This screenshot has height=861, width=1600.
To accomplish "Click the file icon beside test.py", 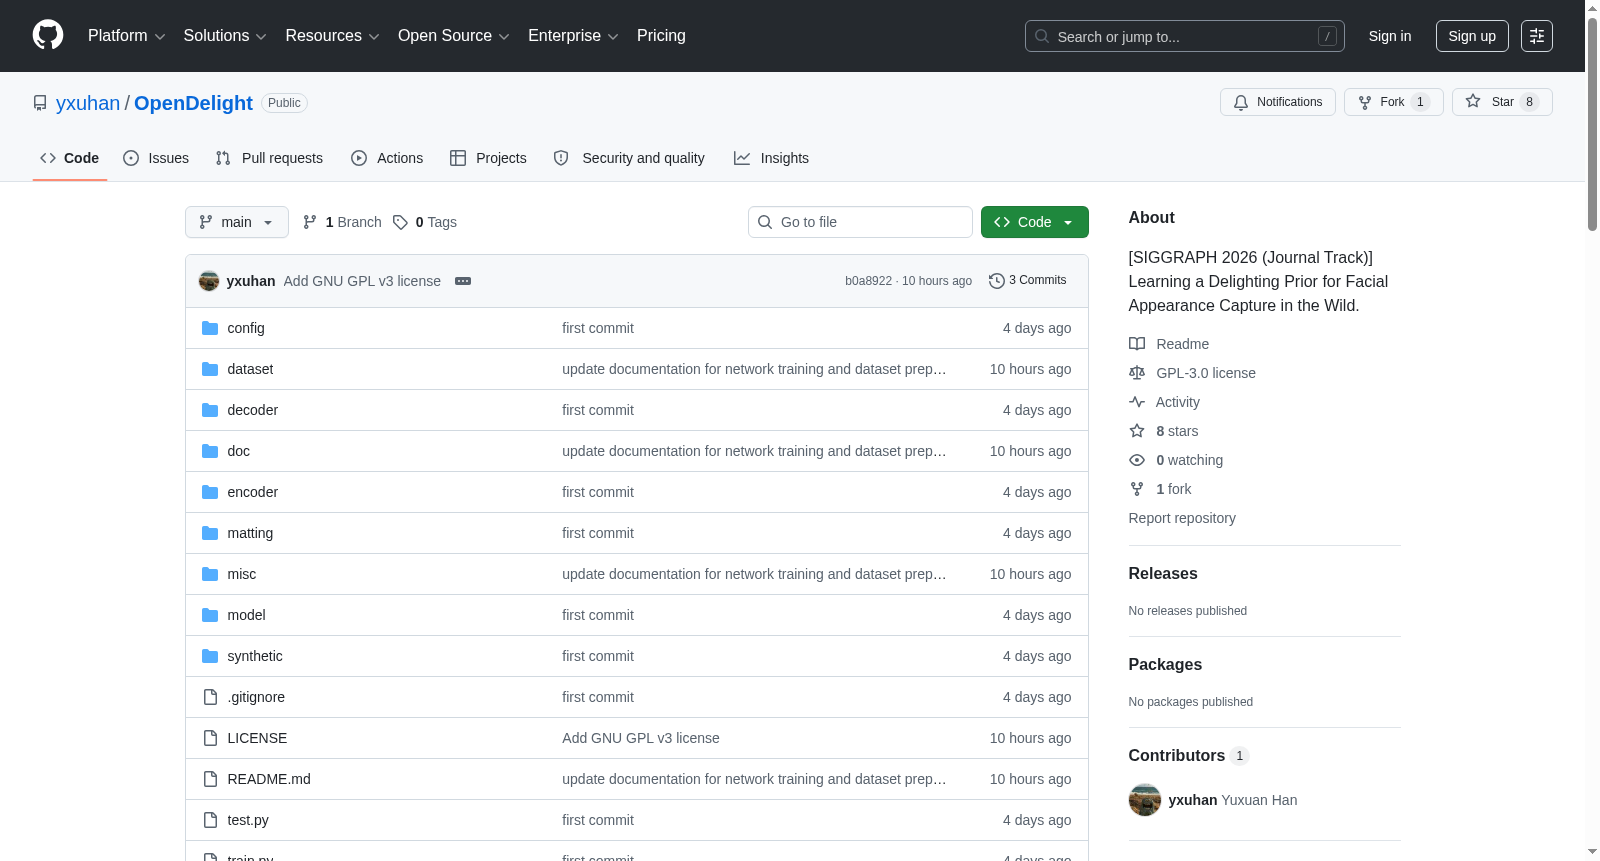I will (x=210, y=820).
